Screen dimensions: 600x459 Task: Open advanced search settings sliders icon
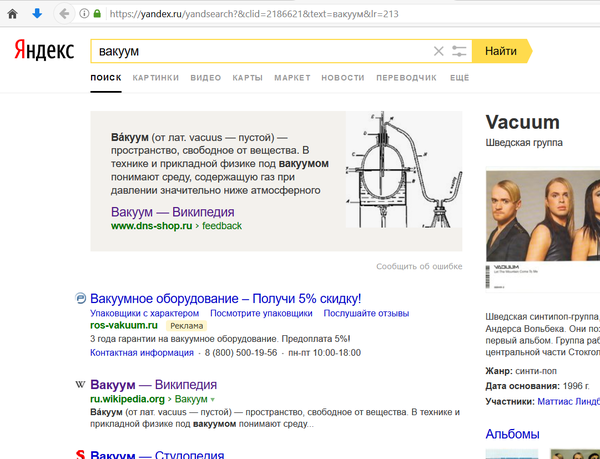point(459,51)
